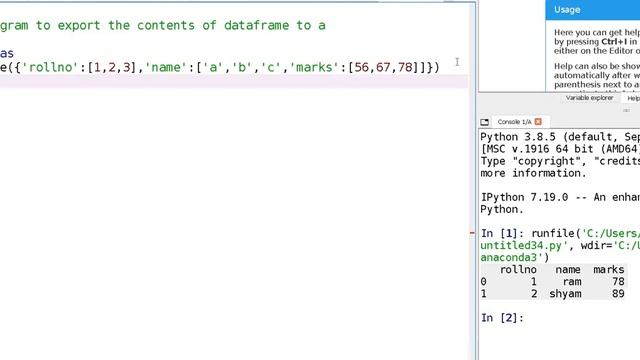The image size is (640, 360).
Task: Click the In [1]: runfile command line
Action: tap(560, 233)
